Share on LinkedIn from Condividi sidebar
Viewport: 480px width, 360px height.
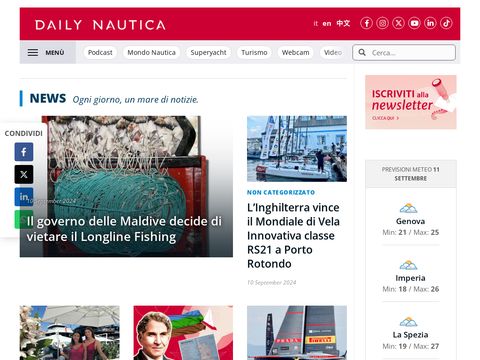(24, 197)
